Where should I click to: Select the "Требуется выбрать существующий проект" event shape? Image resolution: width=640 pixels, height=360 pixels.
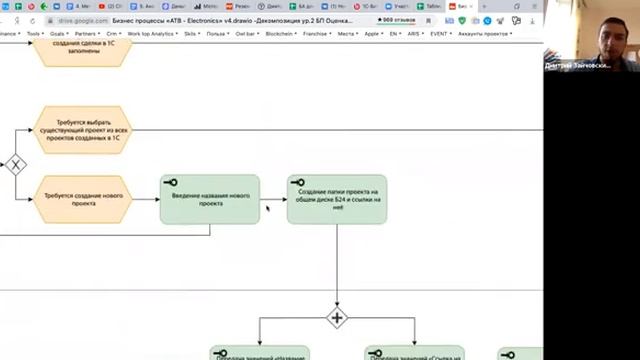tap(83, 130)
